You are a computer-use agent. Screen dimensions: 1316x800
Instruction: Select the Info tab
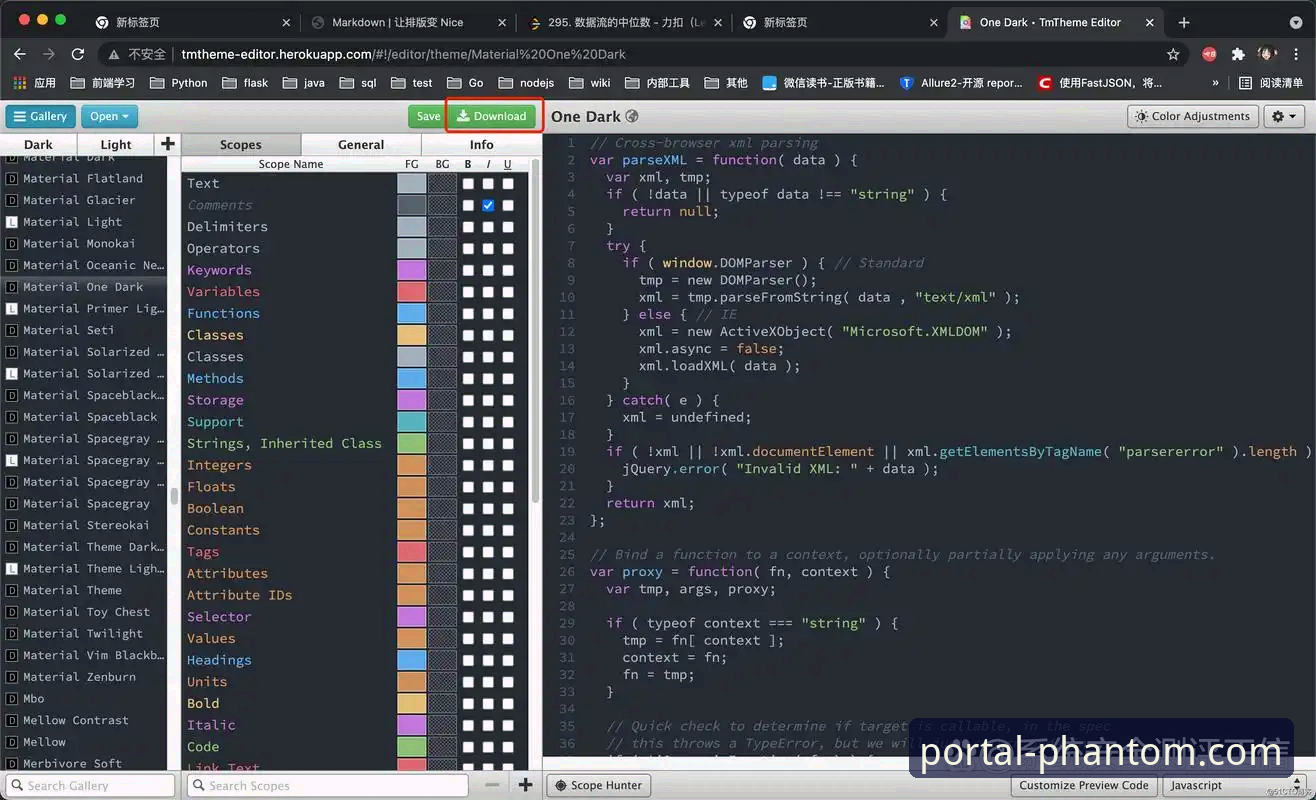[x=482, y=144]
